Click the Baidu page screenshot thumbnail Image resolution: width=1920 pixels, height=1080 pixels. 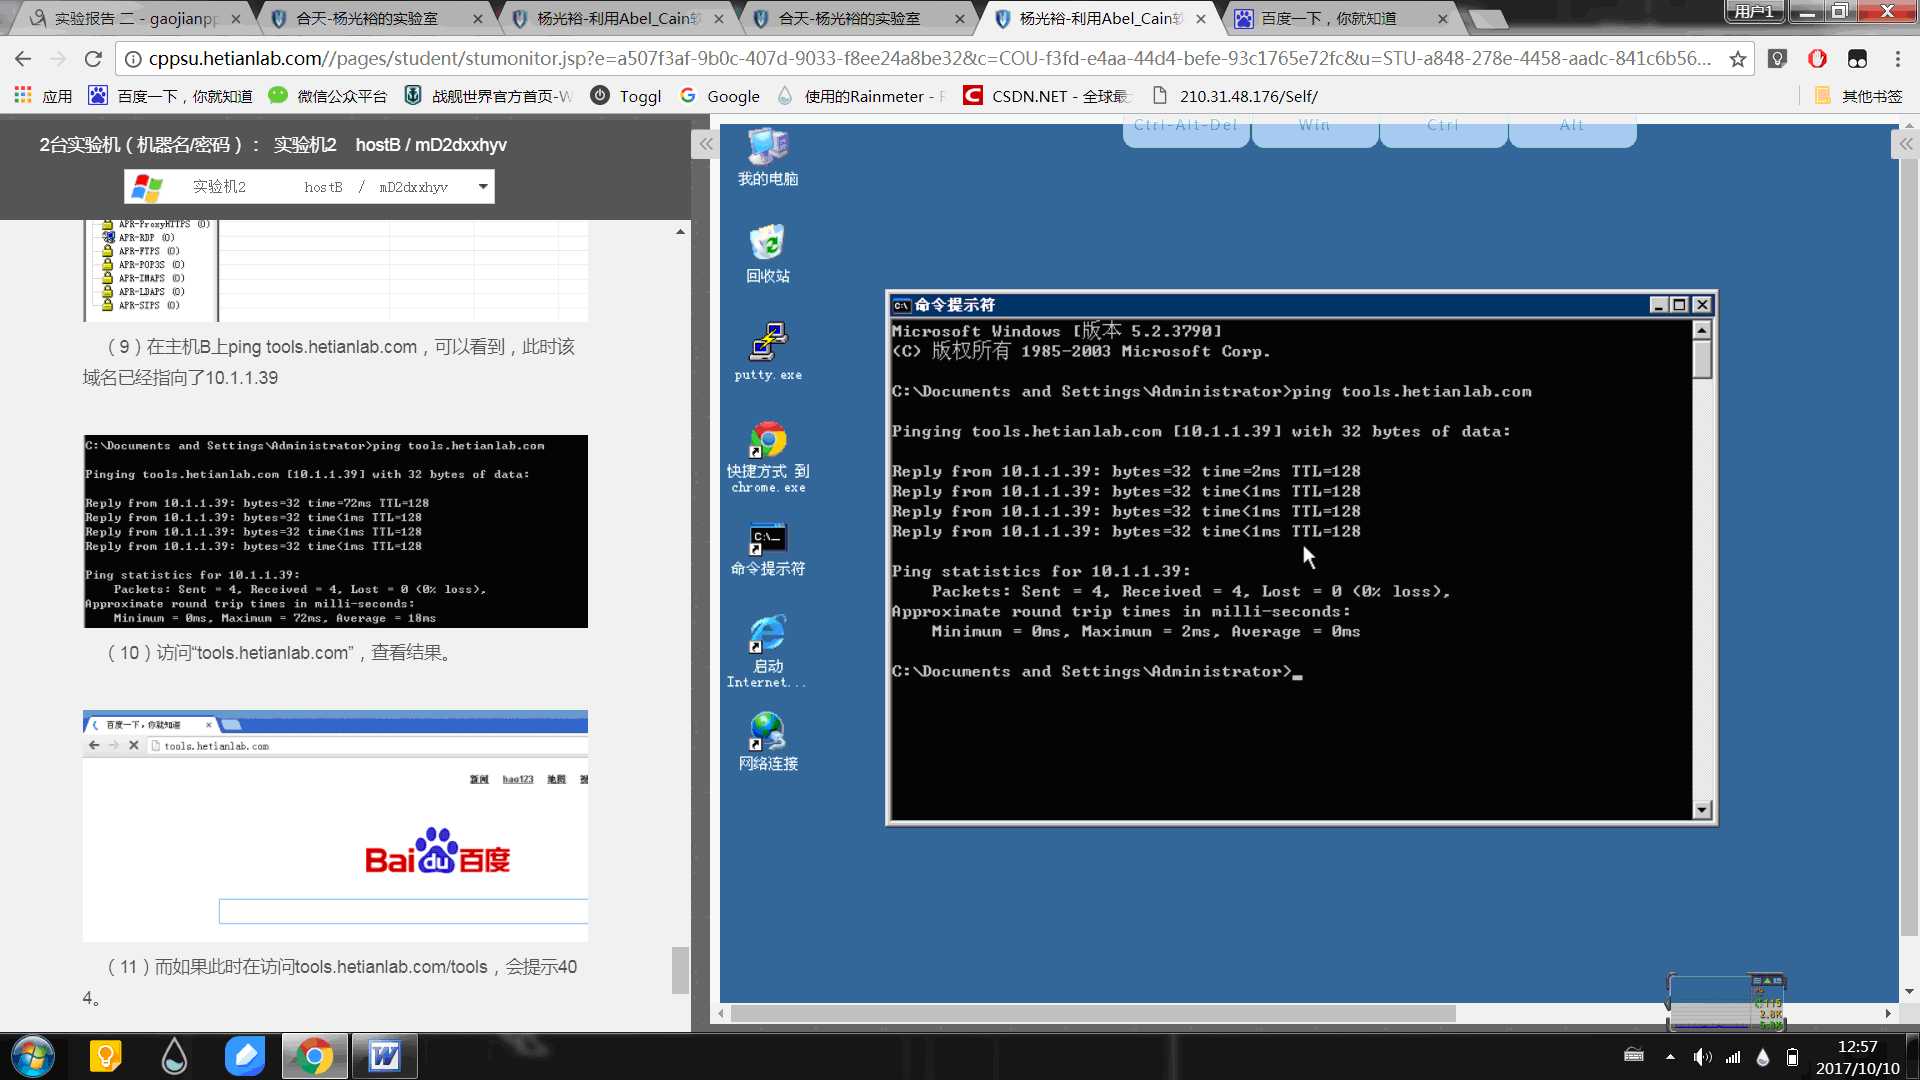(336, 826)
